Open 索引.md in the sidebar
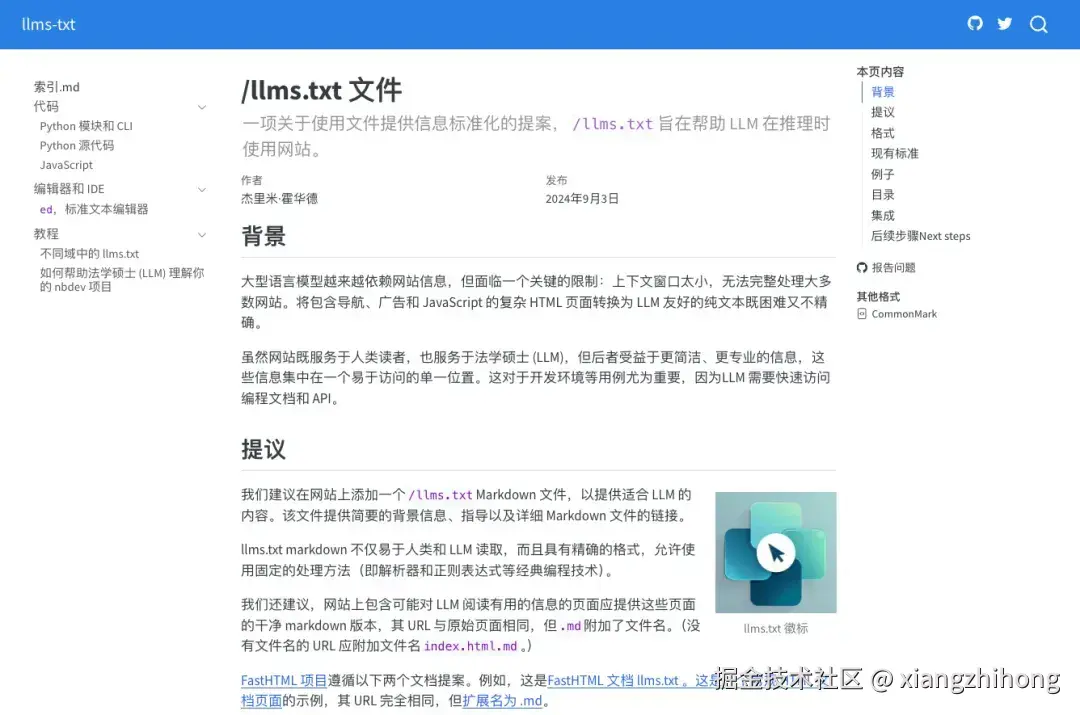Image resolution: width=1080 pixels, height=715 pixels. [x=56, y=87]
